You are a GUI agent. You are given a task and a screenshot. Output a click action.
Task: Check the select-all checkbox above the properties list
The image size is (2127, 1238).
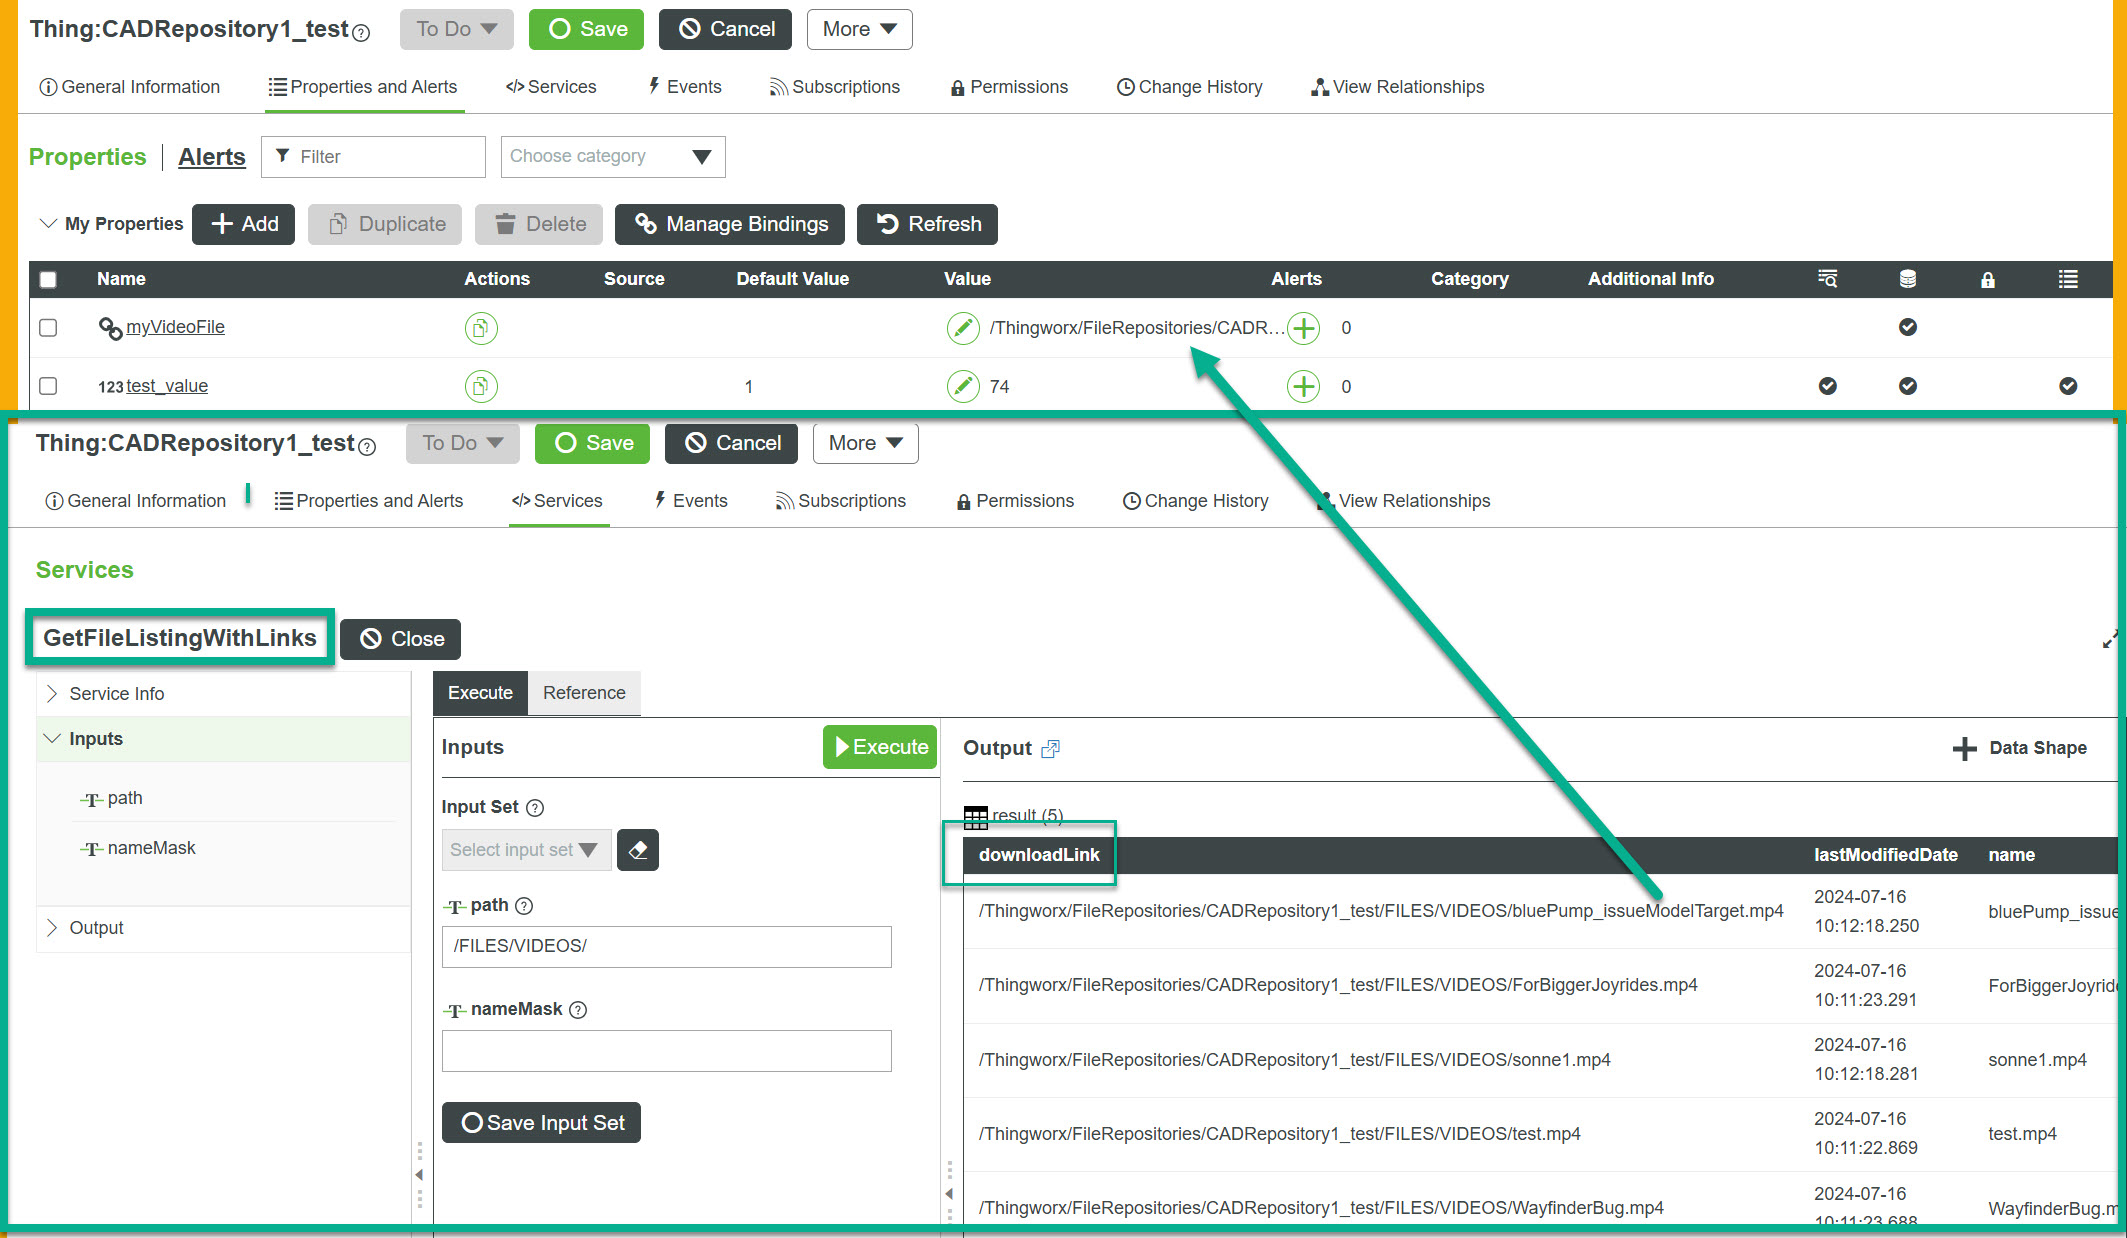click(48, 279)
